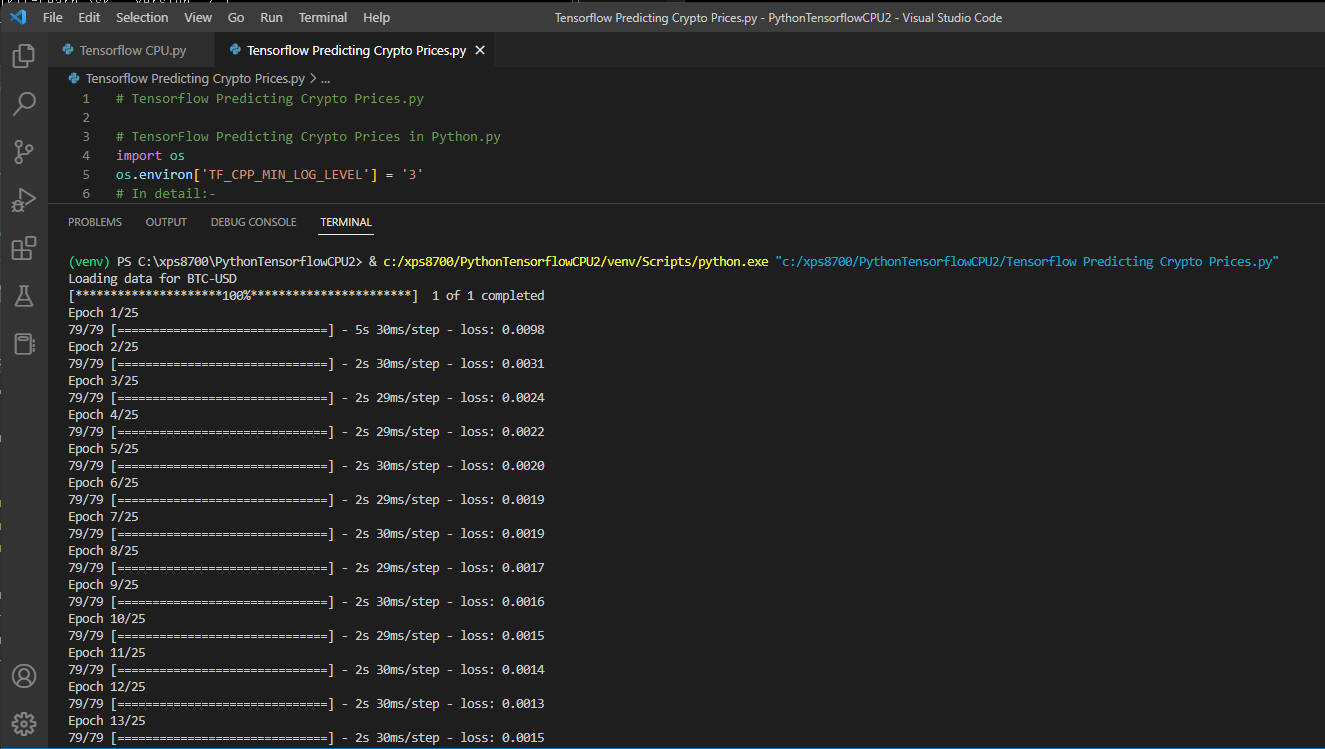Image resolution: width=1325 pixels, height=749 pixels.
Task: Click the 'Epoch 13/25' terminal line
Action: click(x=107, y=720)
